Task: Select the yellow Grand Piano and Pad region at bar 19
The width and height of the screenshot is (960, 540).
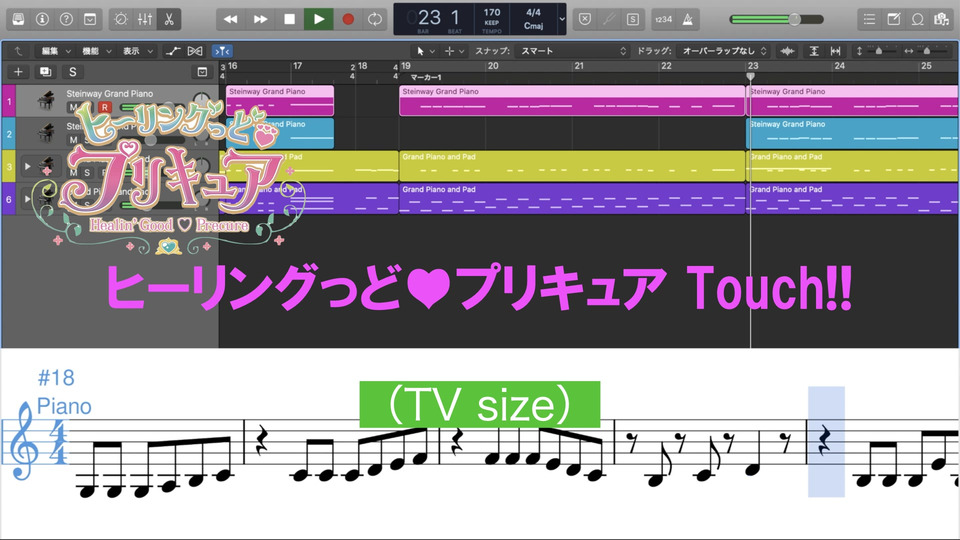Action: click(572, 166)
